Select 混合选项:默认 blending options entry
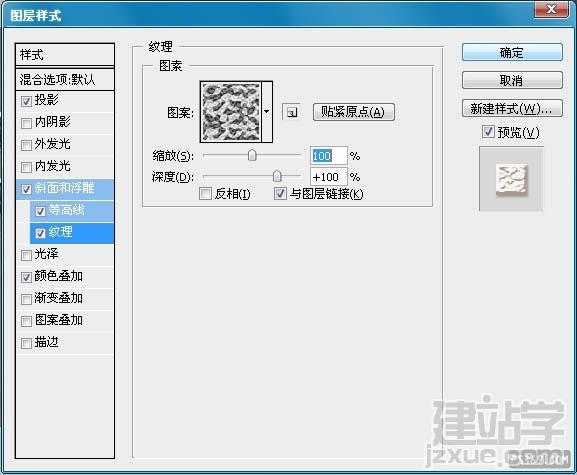Viewport: 577px width, 475px height. point(65,79)
